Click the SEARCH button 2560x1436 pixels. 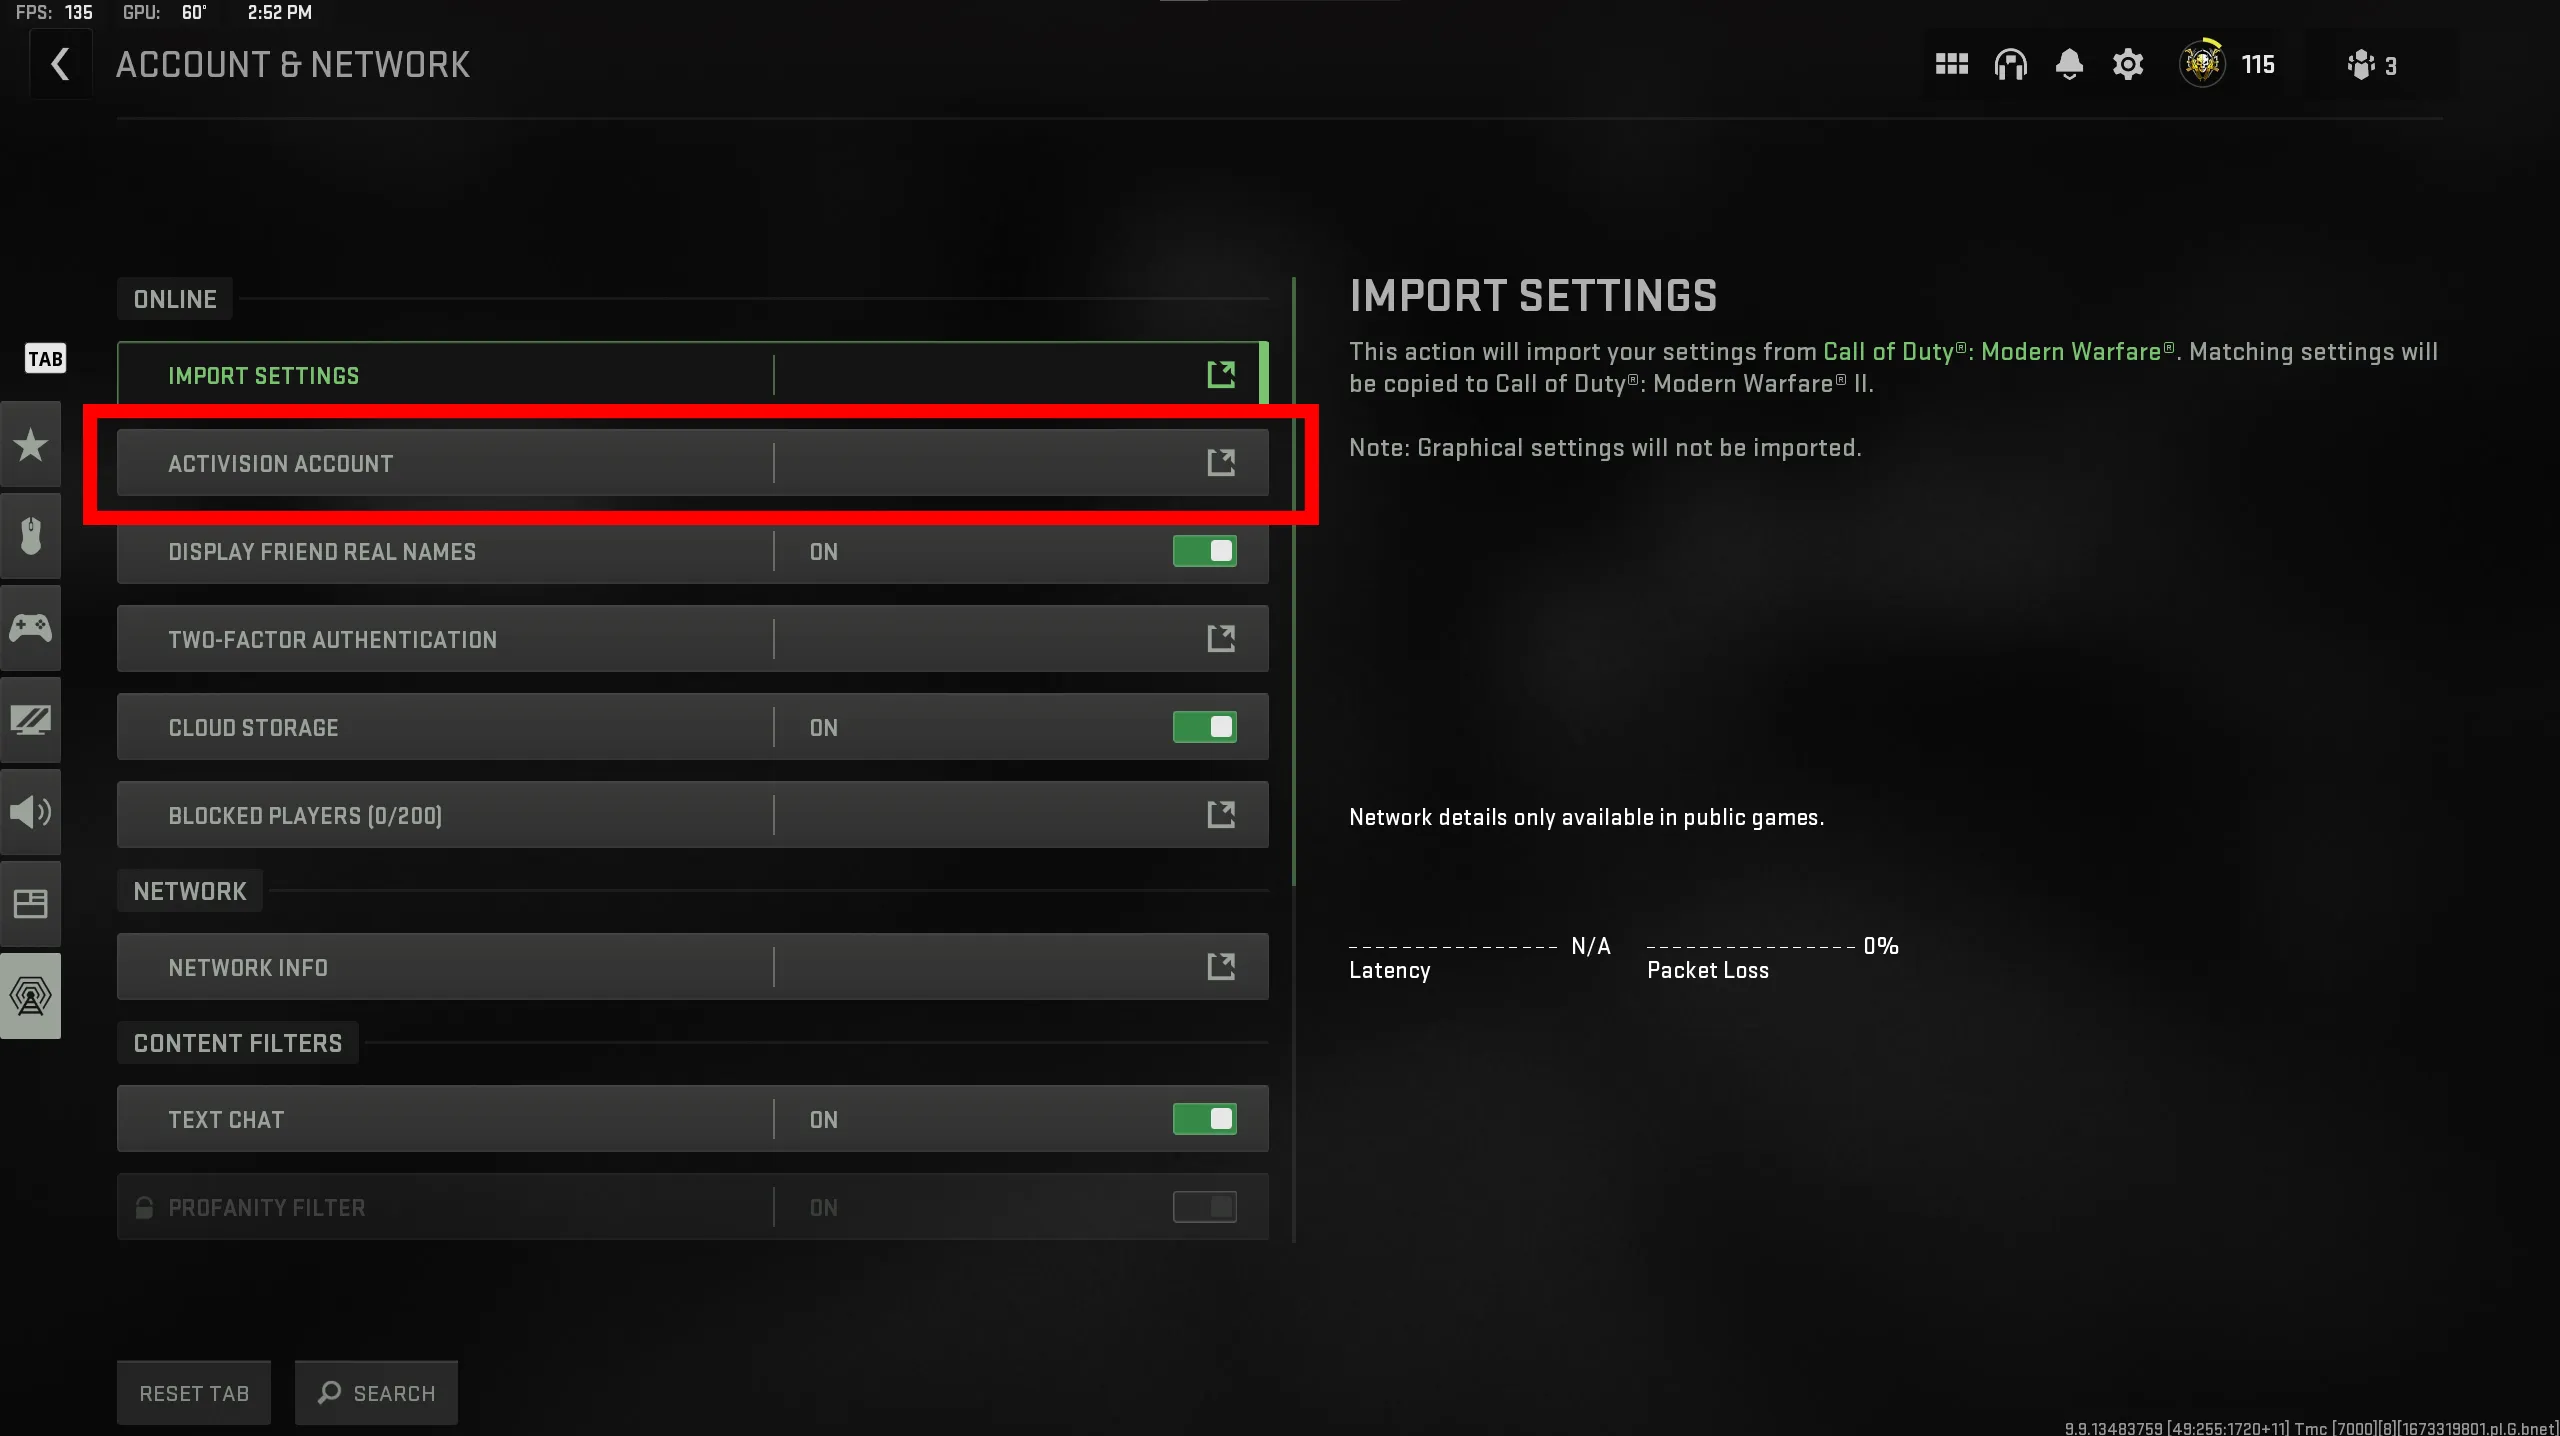[x=376, y=1394]
